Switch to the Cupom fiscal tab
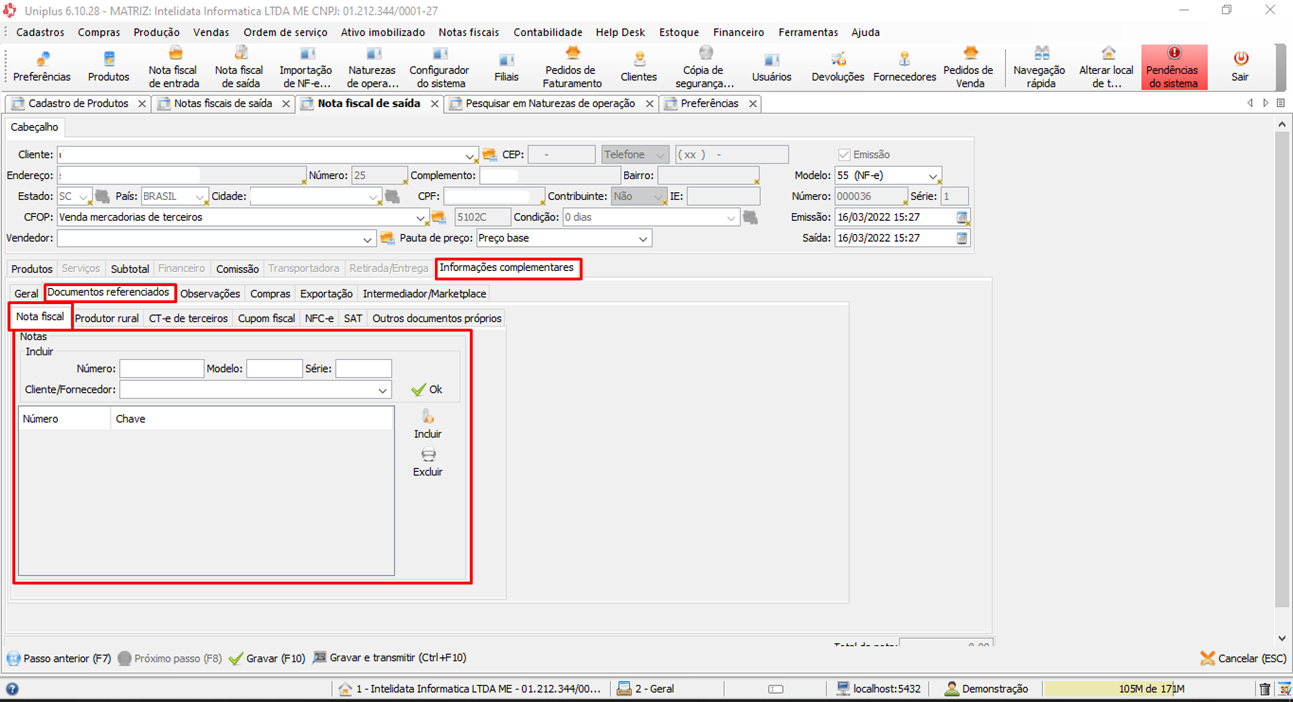 pos(266,318)
